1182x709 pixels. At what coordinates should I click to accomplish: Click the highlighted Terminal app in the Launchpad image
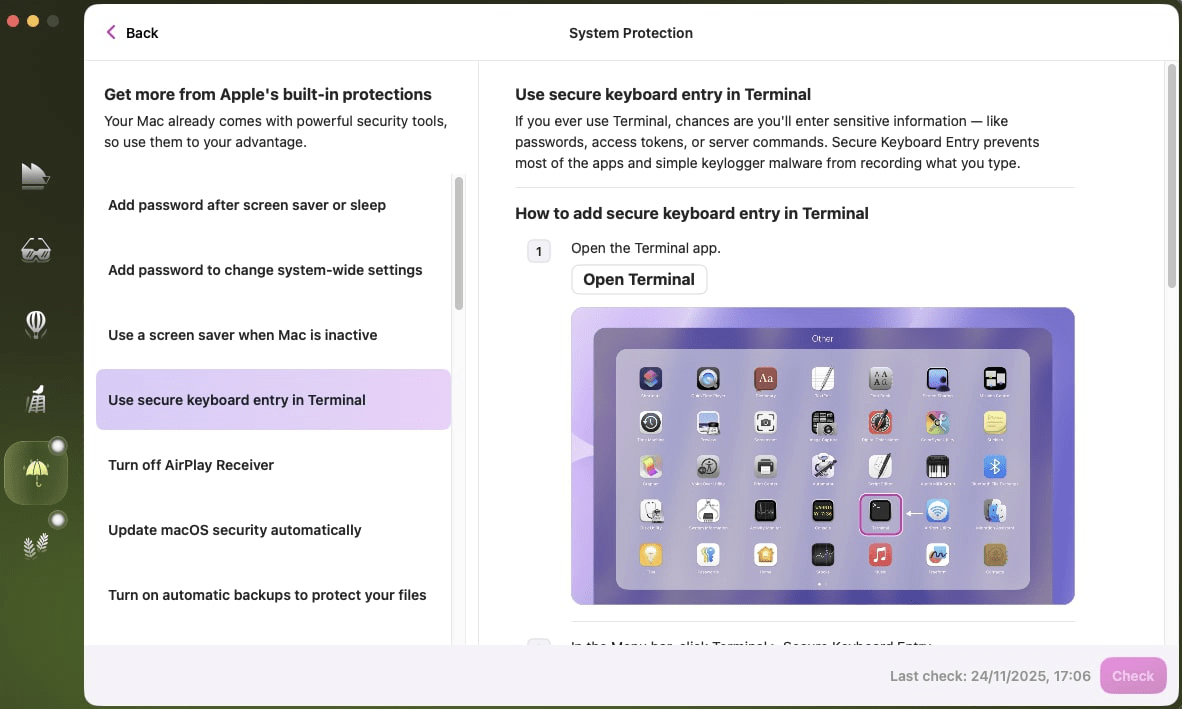click(881, 514)
